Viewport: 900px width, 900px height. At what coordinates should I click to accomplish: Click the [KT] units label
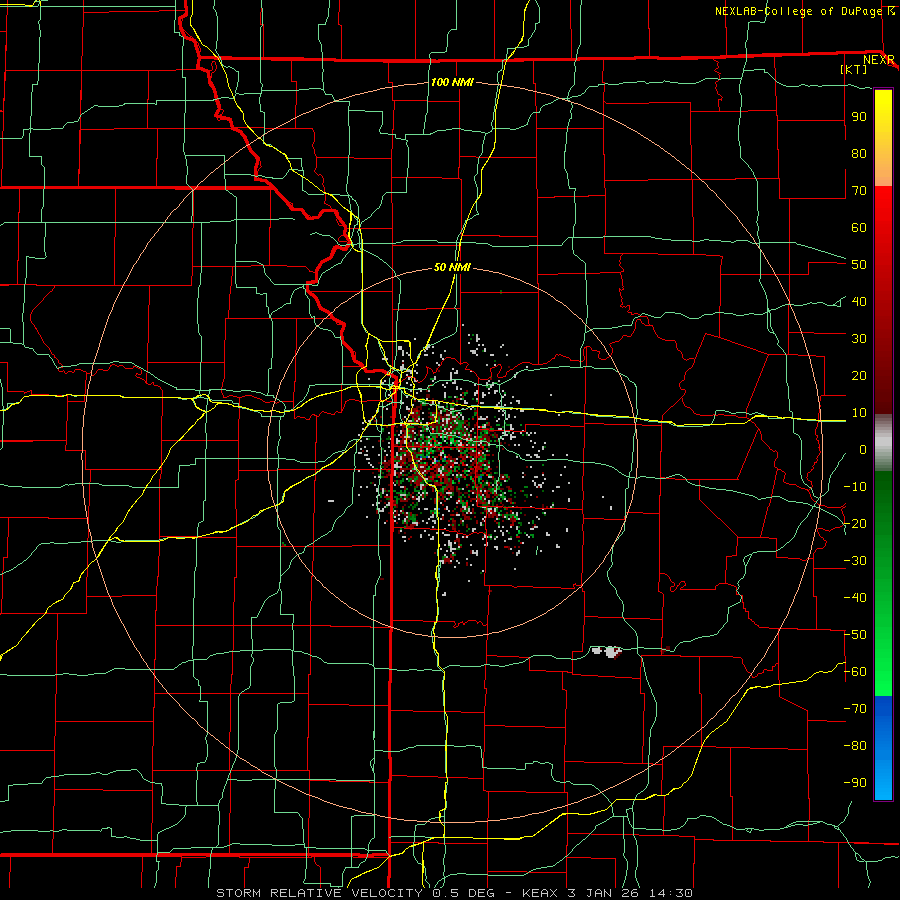854,69
